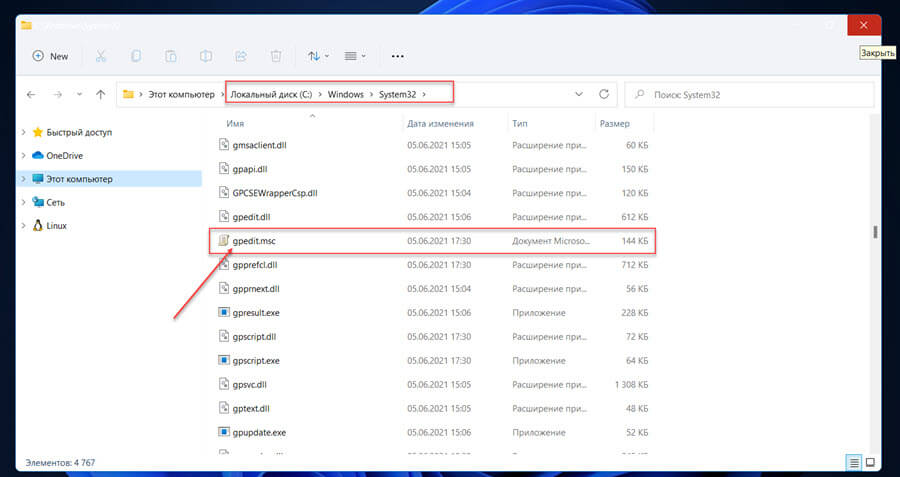The image size is (900, 477).
Task: Sort by Имя column header
Action: [x=235, y=123]
